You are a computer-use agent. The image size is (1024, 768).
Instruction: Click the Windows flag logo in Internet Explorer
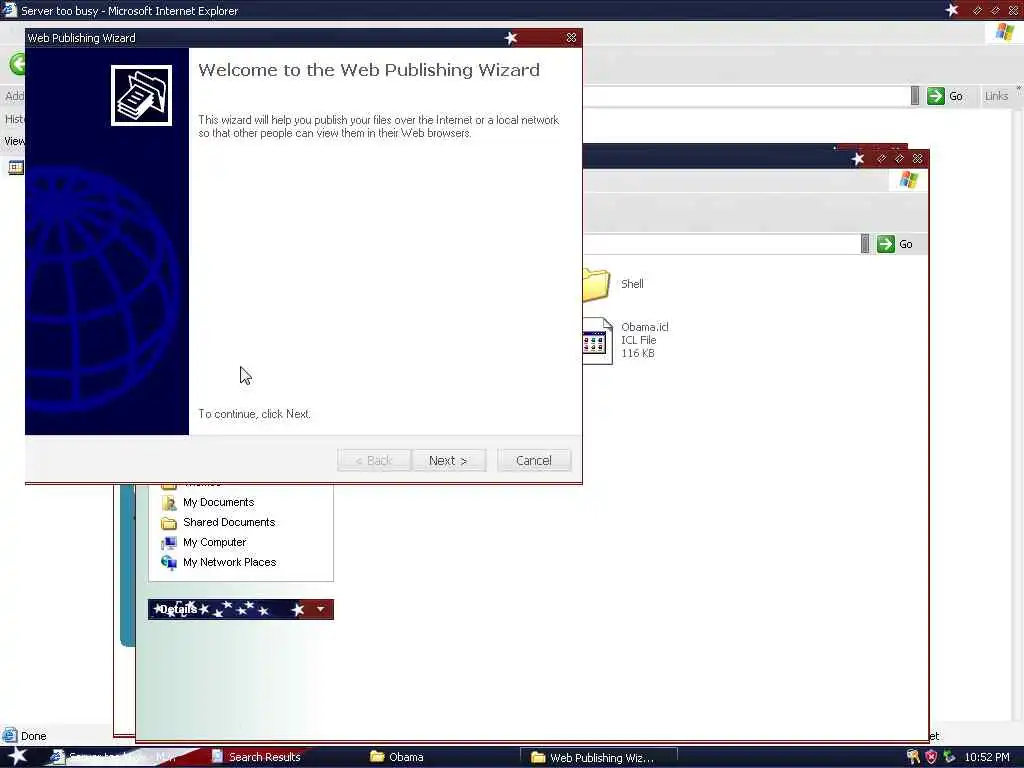pyautogui.click(x=1004, y=32)
